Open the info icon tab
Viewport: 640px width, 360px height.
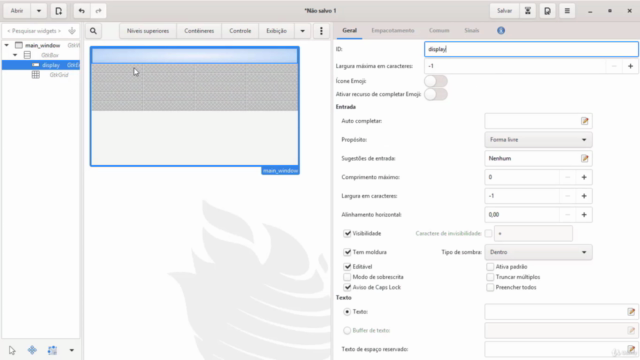tap(501, 31)
